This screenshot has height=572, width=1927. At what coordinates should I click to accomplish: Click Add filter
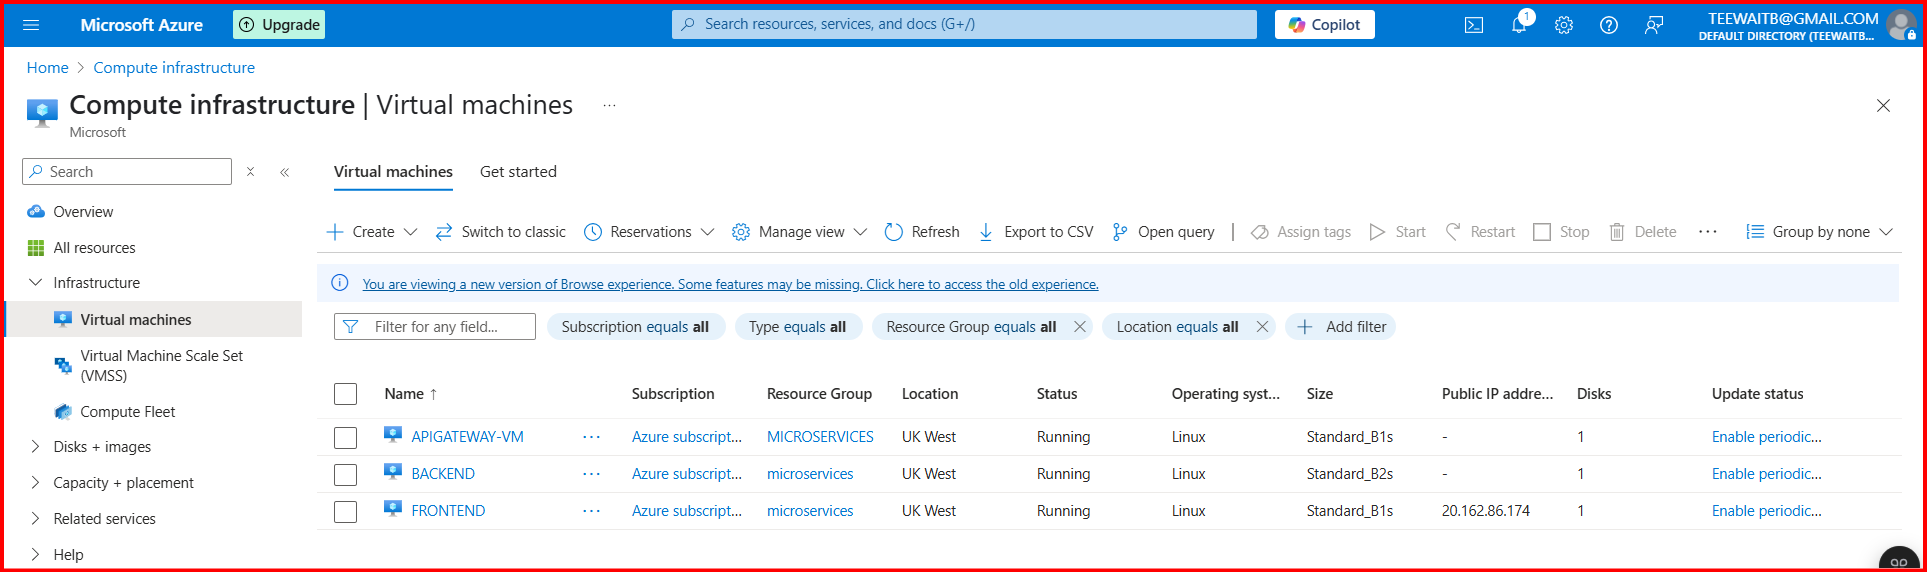pos(1341,327)
